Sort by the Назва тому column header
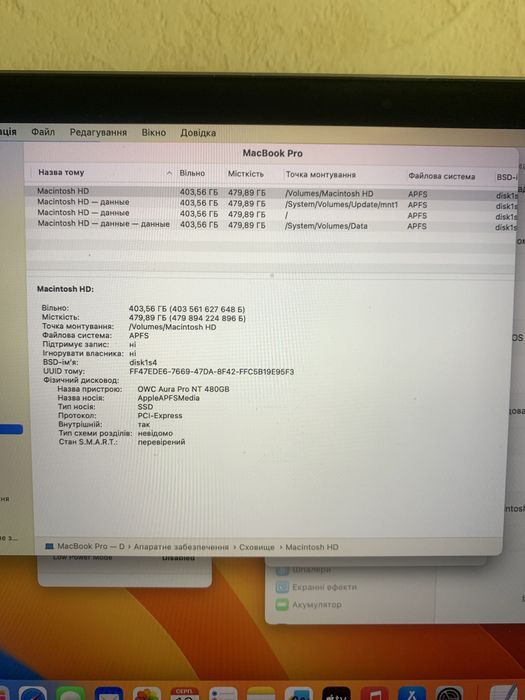525x700 pixels. (x=61, y=172)
